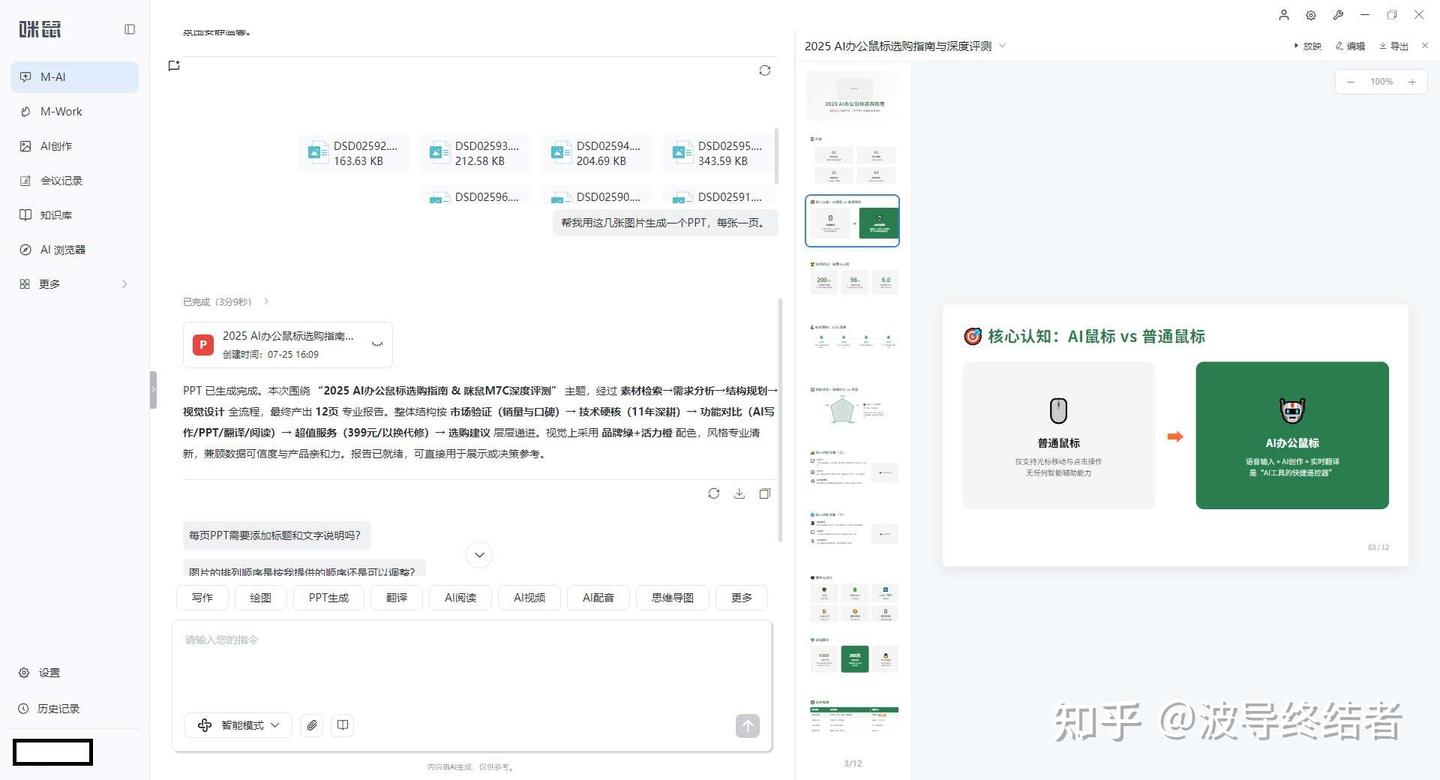This screenshot has height=780, width=1440.
Task: Open 会议记录 in sidebar
Action: coord(75,181)
